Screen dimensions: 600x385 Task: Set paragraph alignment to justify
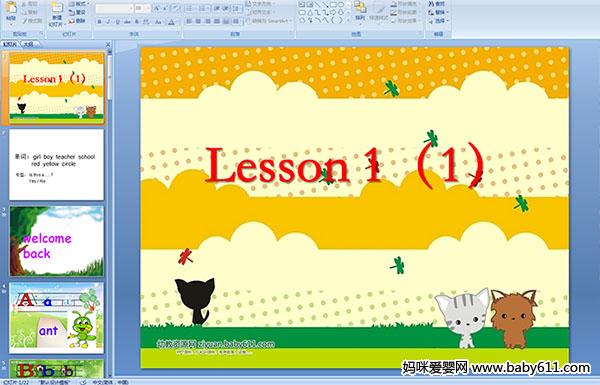pos(217,21)
